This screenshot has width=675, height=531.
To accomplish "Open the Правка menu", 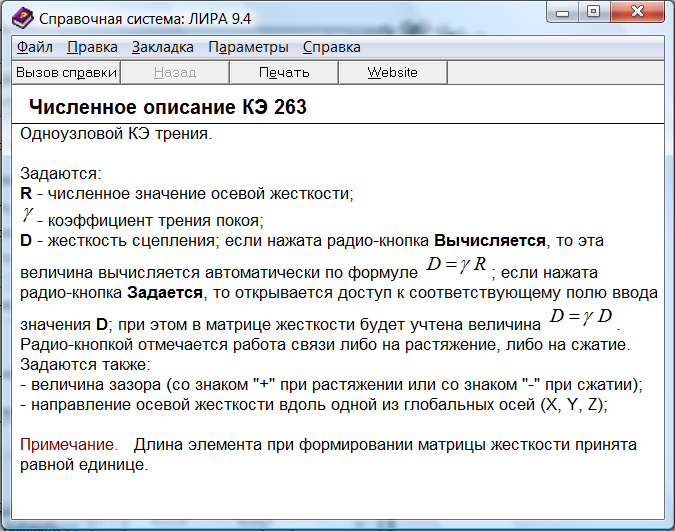I will [x=92, y=47].
